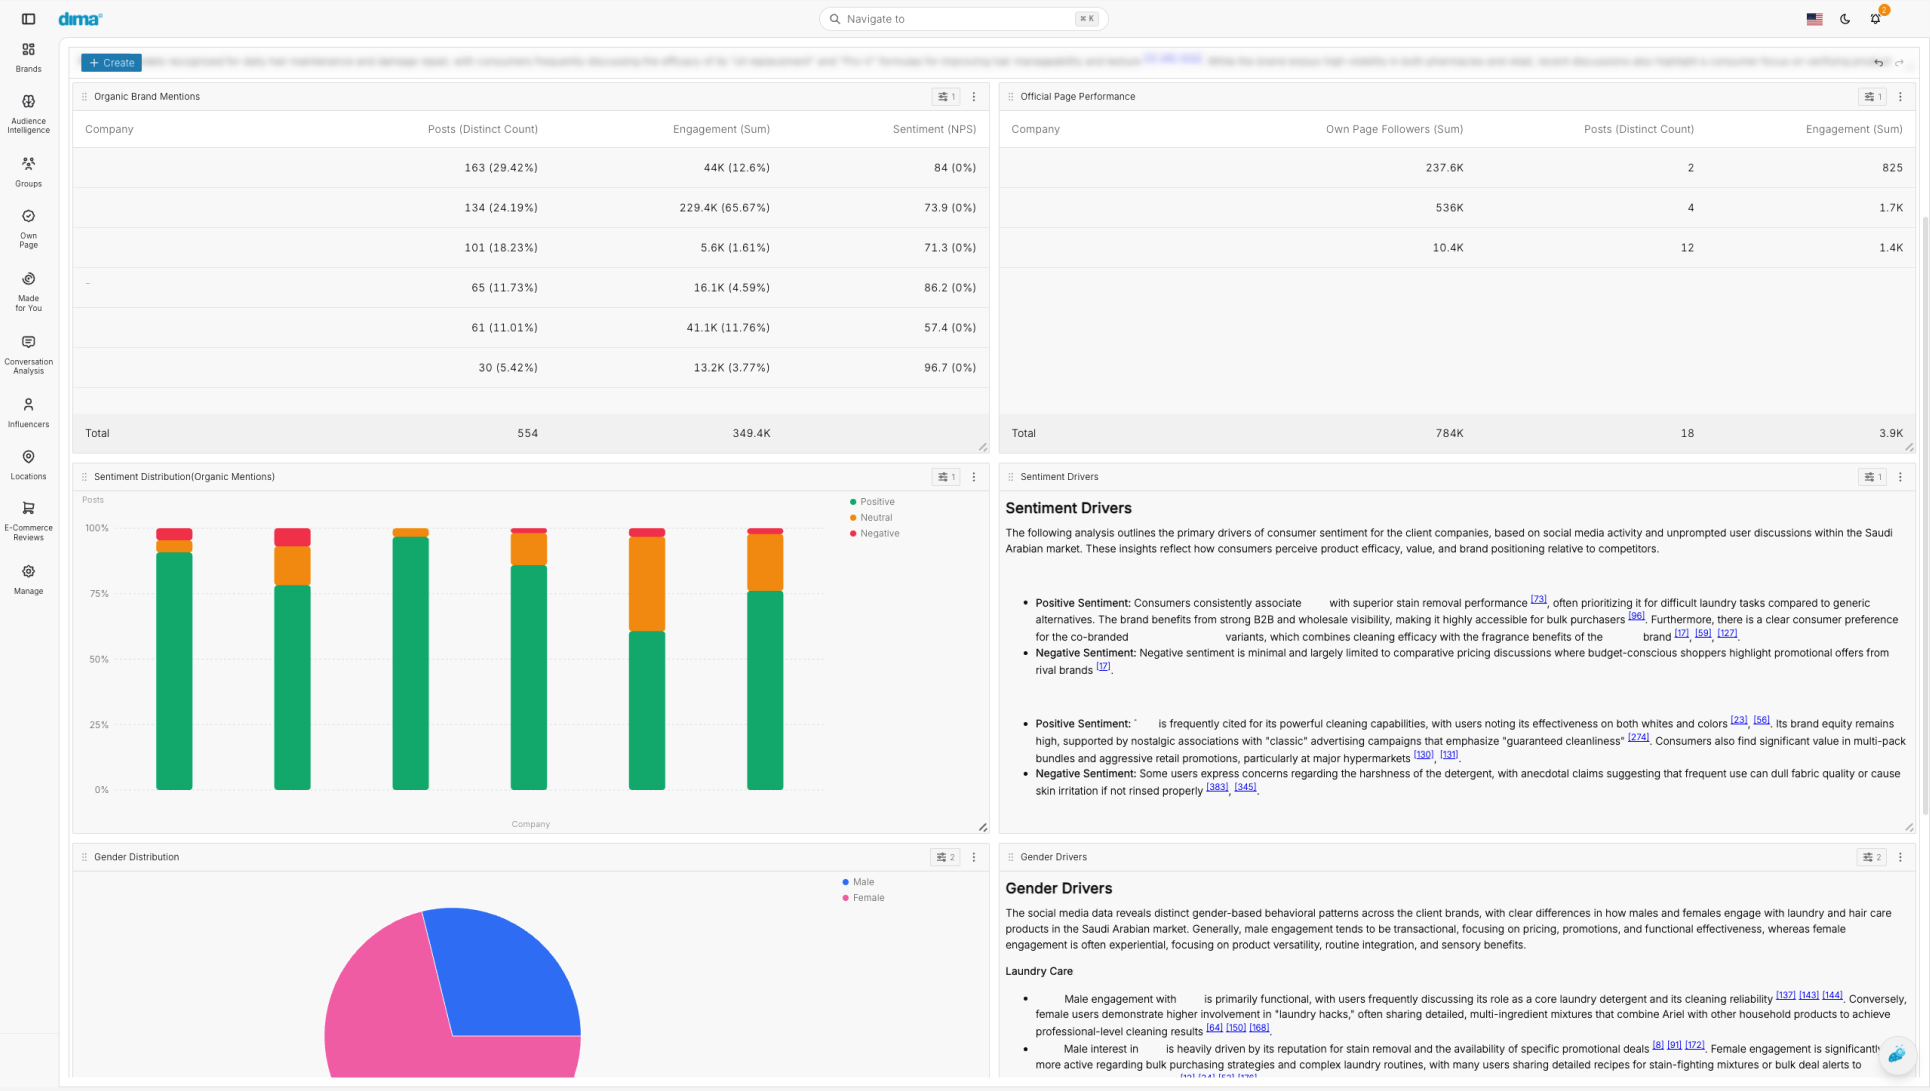Open Conversation Analysis section
The width and height of the screenshot is (1930, 1091).
[28, 355]
